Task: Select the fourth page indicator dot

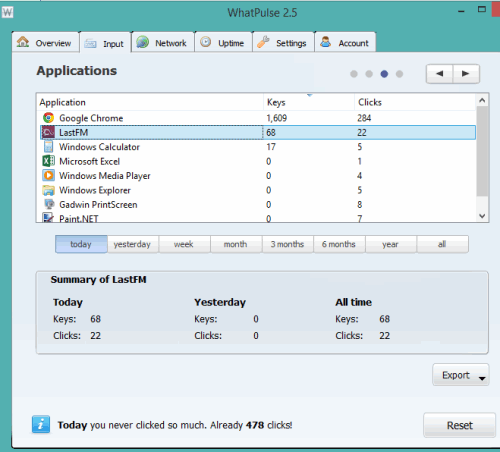Action: click(399, 74)
